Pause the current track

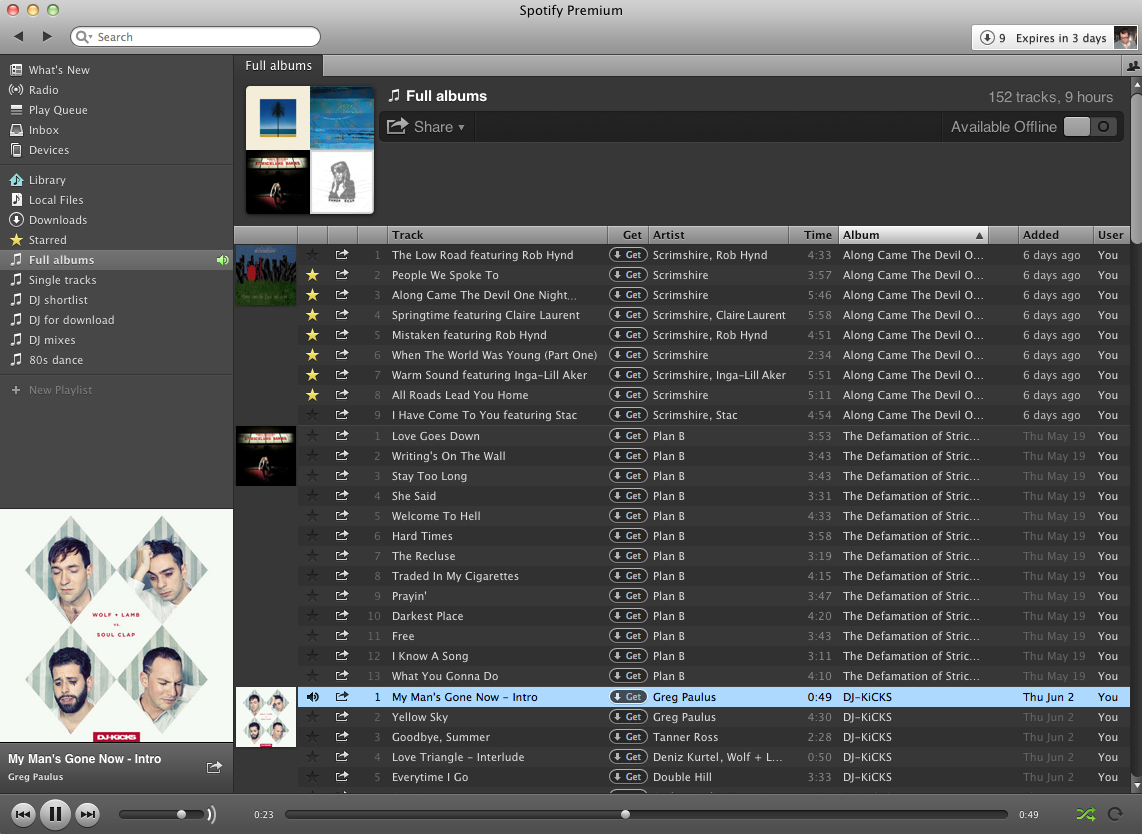(55, 814)
